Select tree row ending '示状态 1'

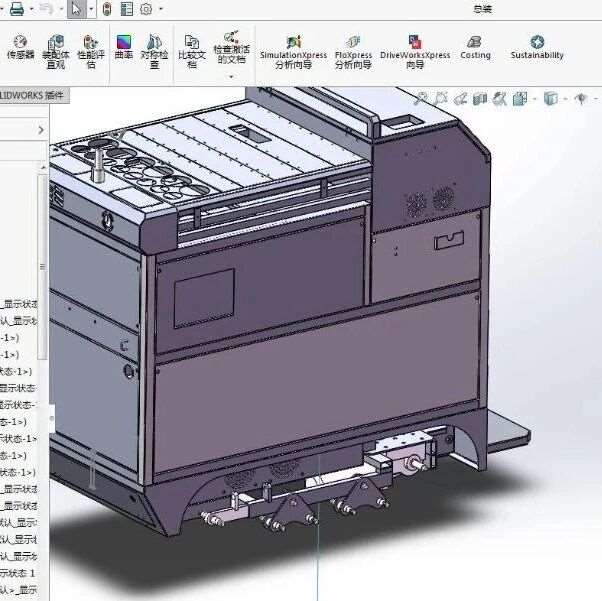tap(17, 573)
